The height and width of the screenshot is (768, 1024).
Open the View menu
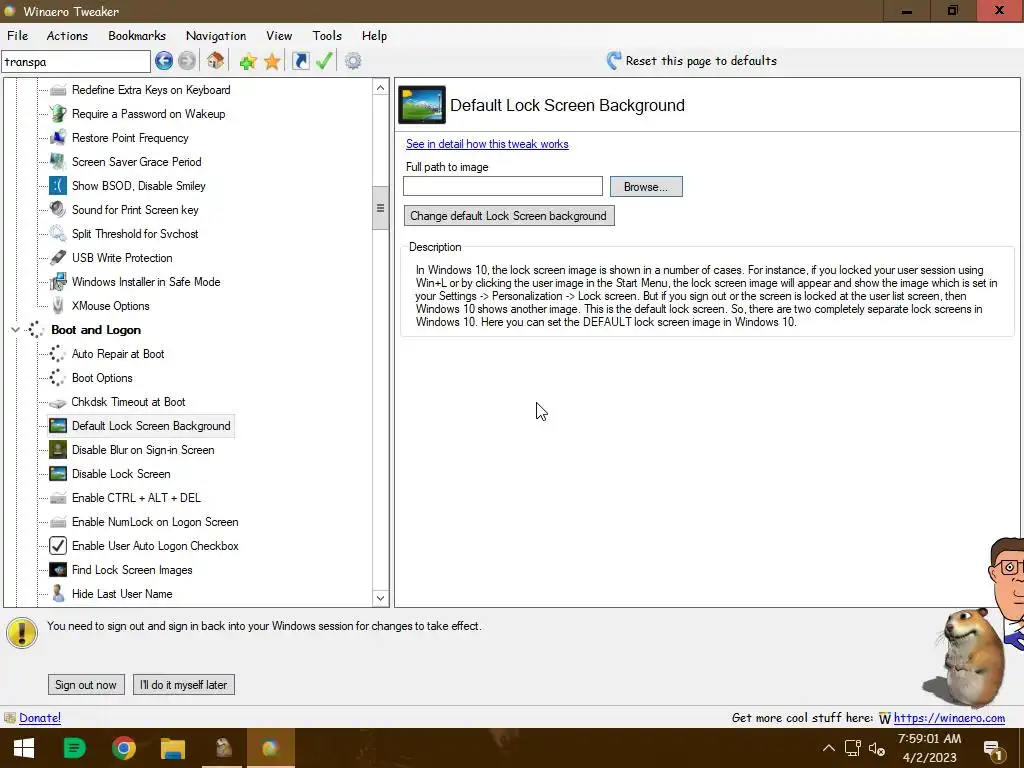click(279, 36)
